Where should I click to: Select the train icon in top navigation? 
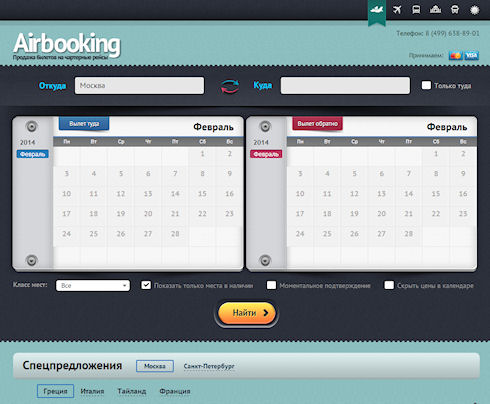coord(455,10)
